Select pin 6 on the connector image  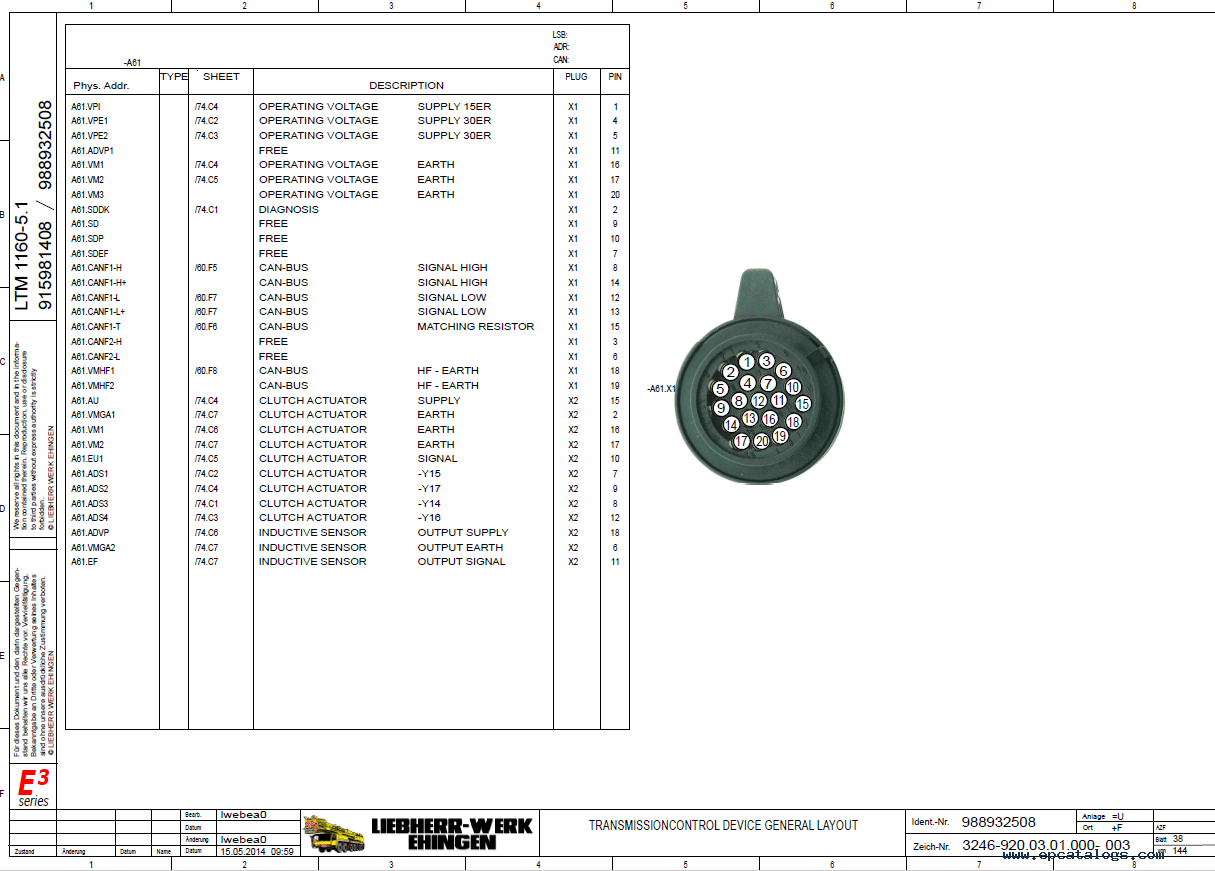coord(784,371)
